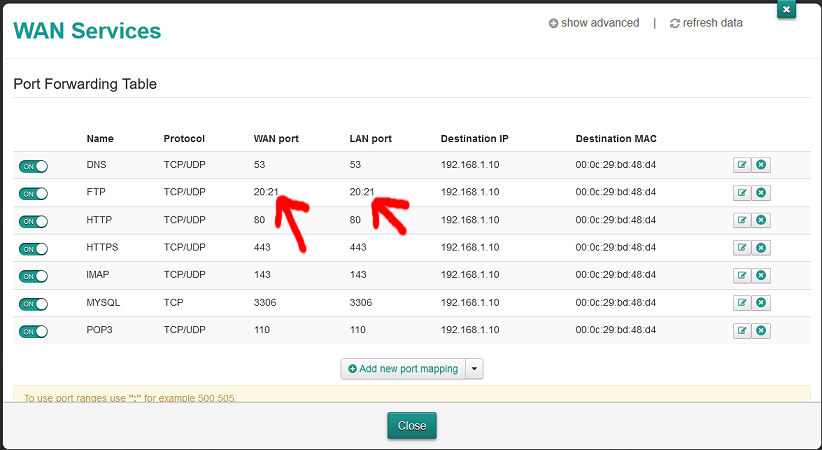Viewport: 822px width, 450px height.
Task: Delete the IMAP port mapping
Action: click(761, 275)
